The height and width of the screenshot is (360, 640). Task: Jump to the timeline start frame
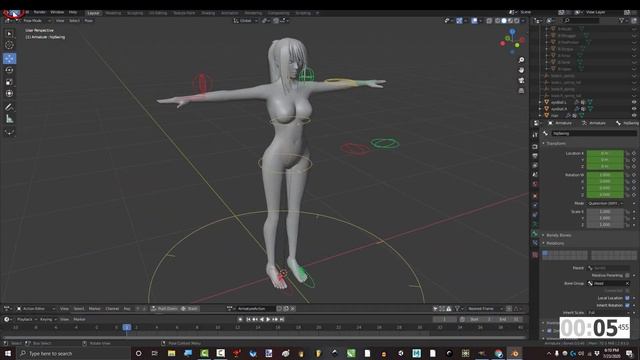248,319
